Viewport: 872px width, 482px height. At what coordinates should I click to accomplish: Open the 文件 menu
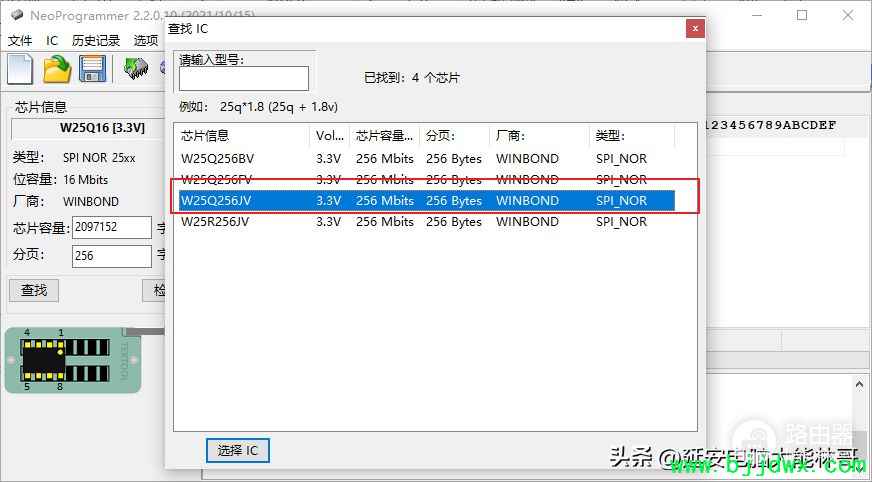pos(20,41)
